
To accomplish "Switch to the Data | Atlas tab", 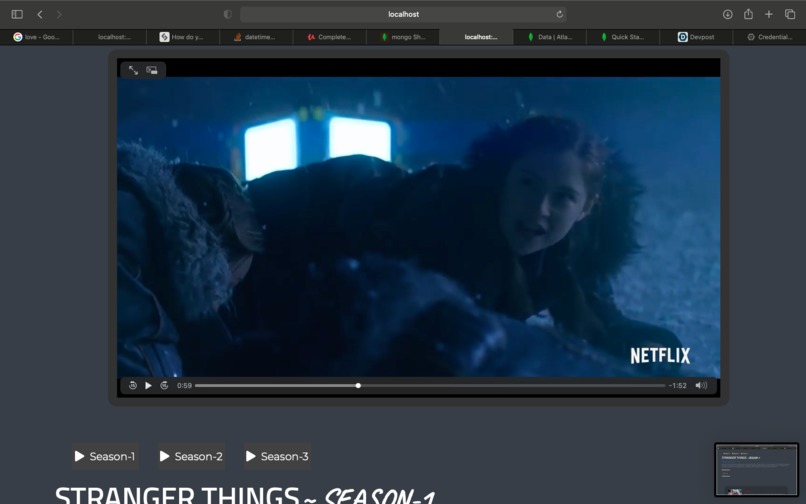I will [549, 37].
